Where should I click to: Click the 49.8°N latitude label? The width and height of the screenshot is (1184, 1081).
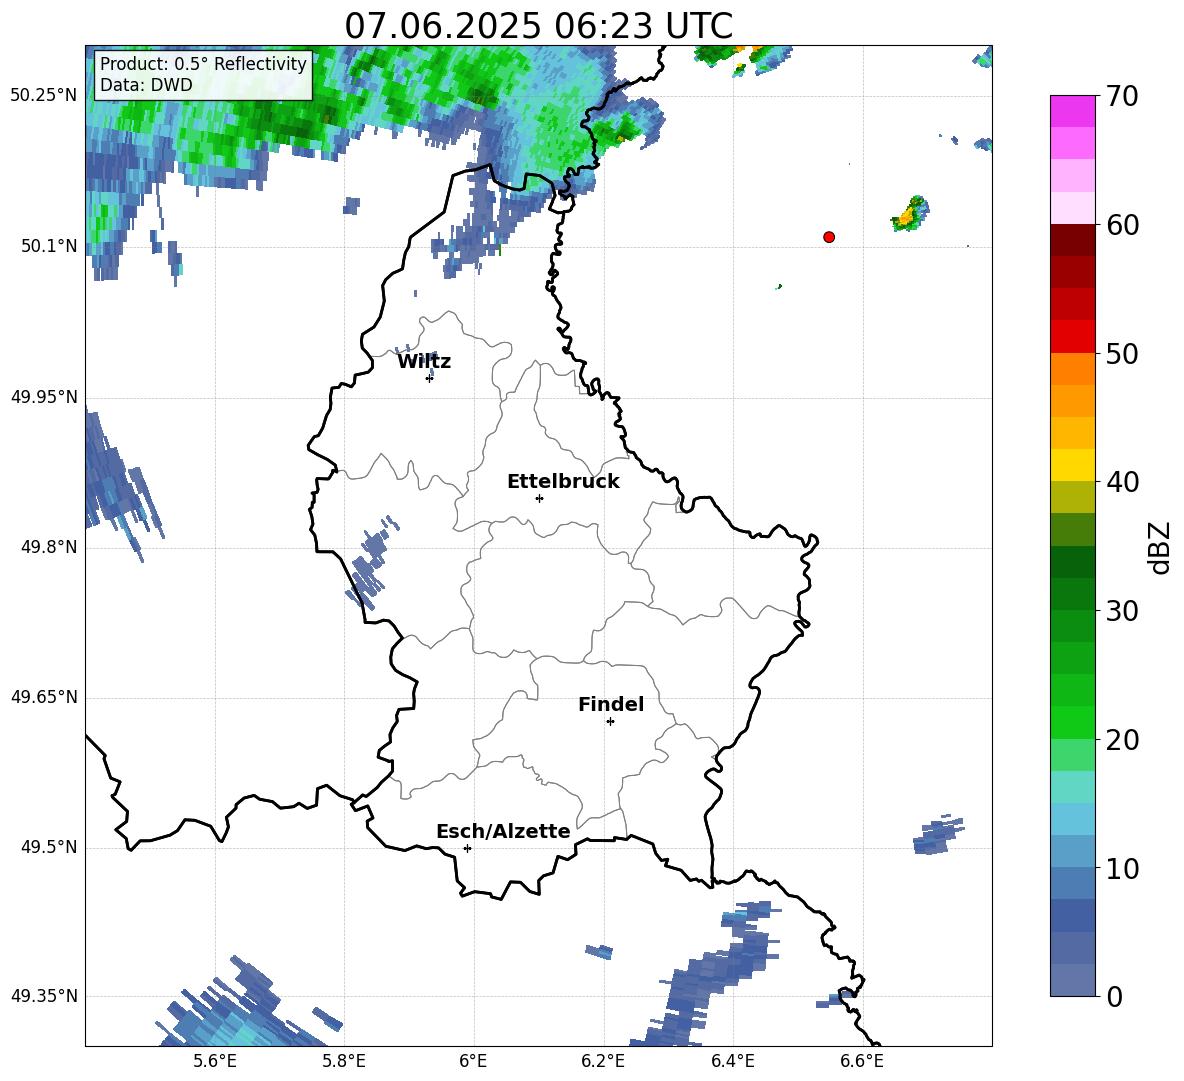(x=49, y=547)
